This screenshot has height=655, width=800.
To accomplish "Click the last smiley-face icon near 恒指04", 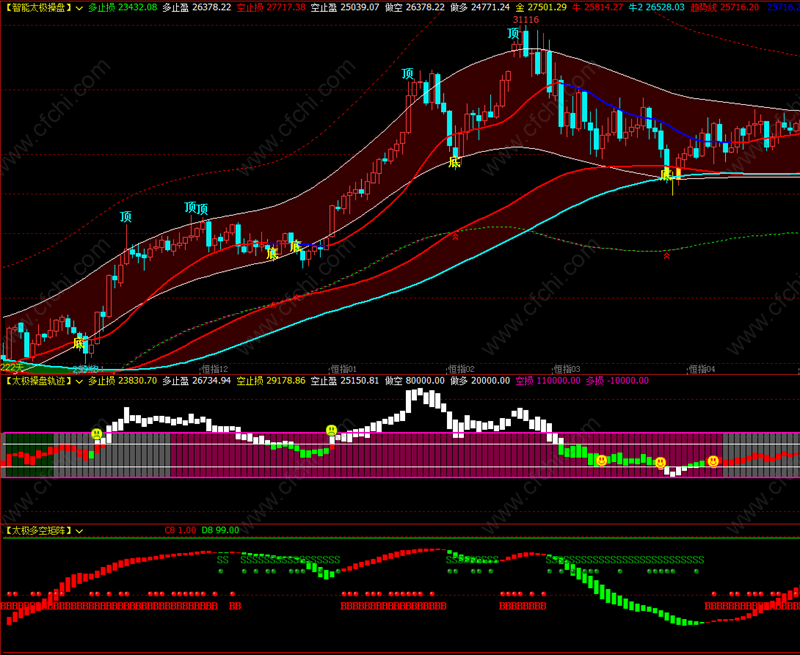I will (713, 461).
